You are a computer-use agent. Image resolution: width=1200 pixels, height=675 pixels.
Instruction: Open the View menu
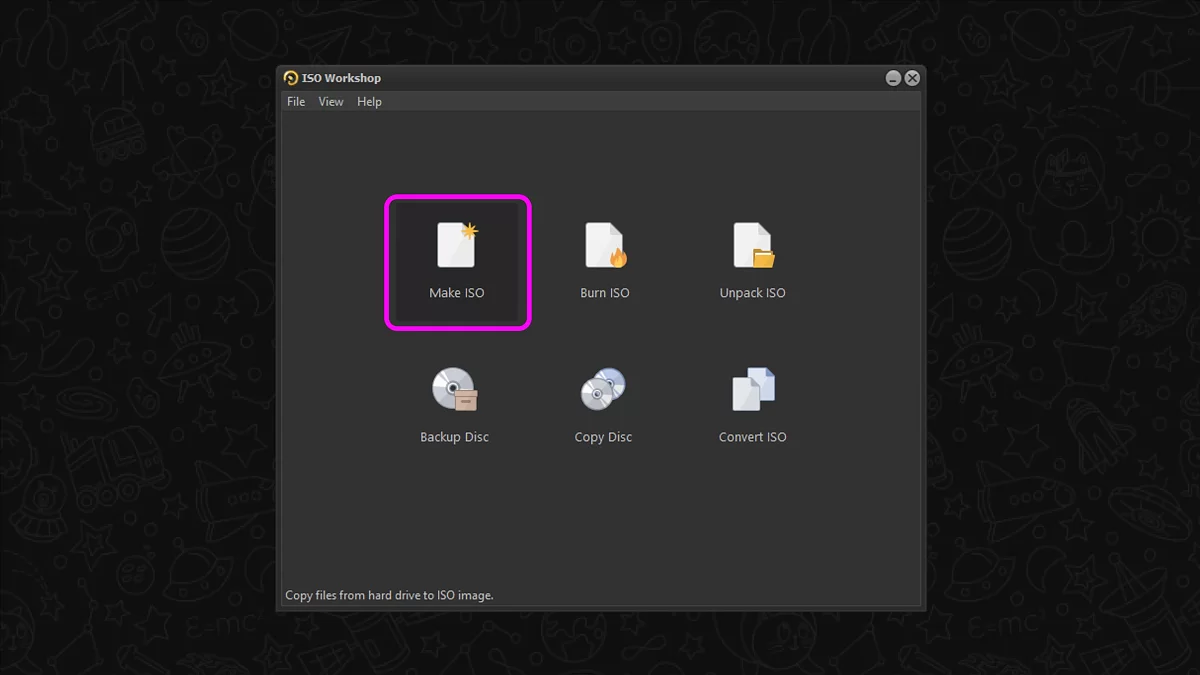[331, 102]
